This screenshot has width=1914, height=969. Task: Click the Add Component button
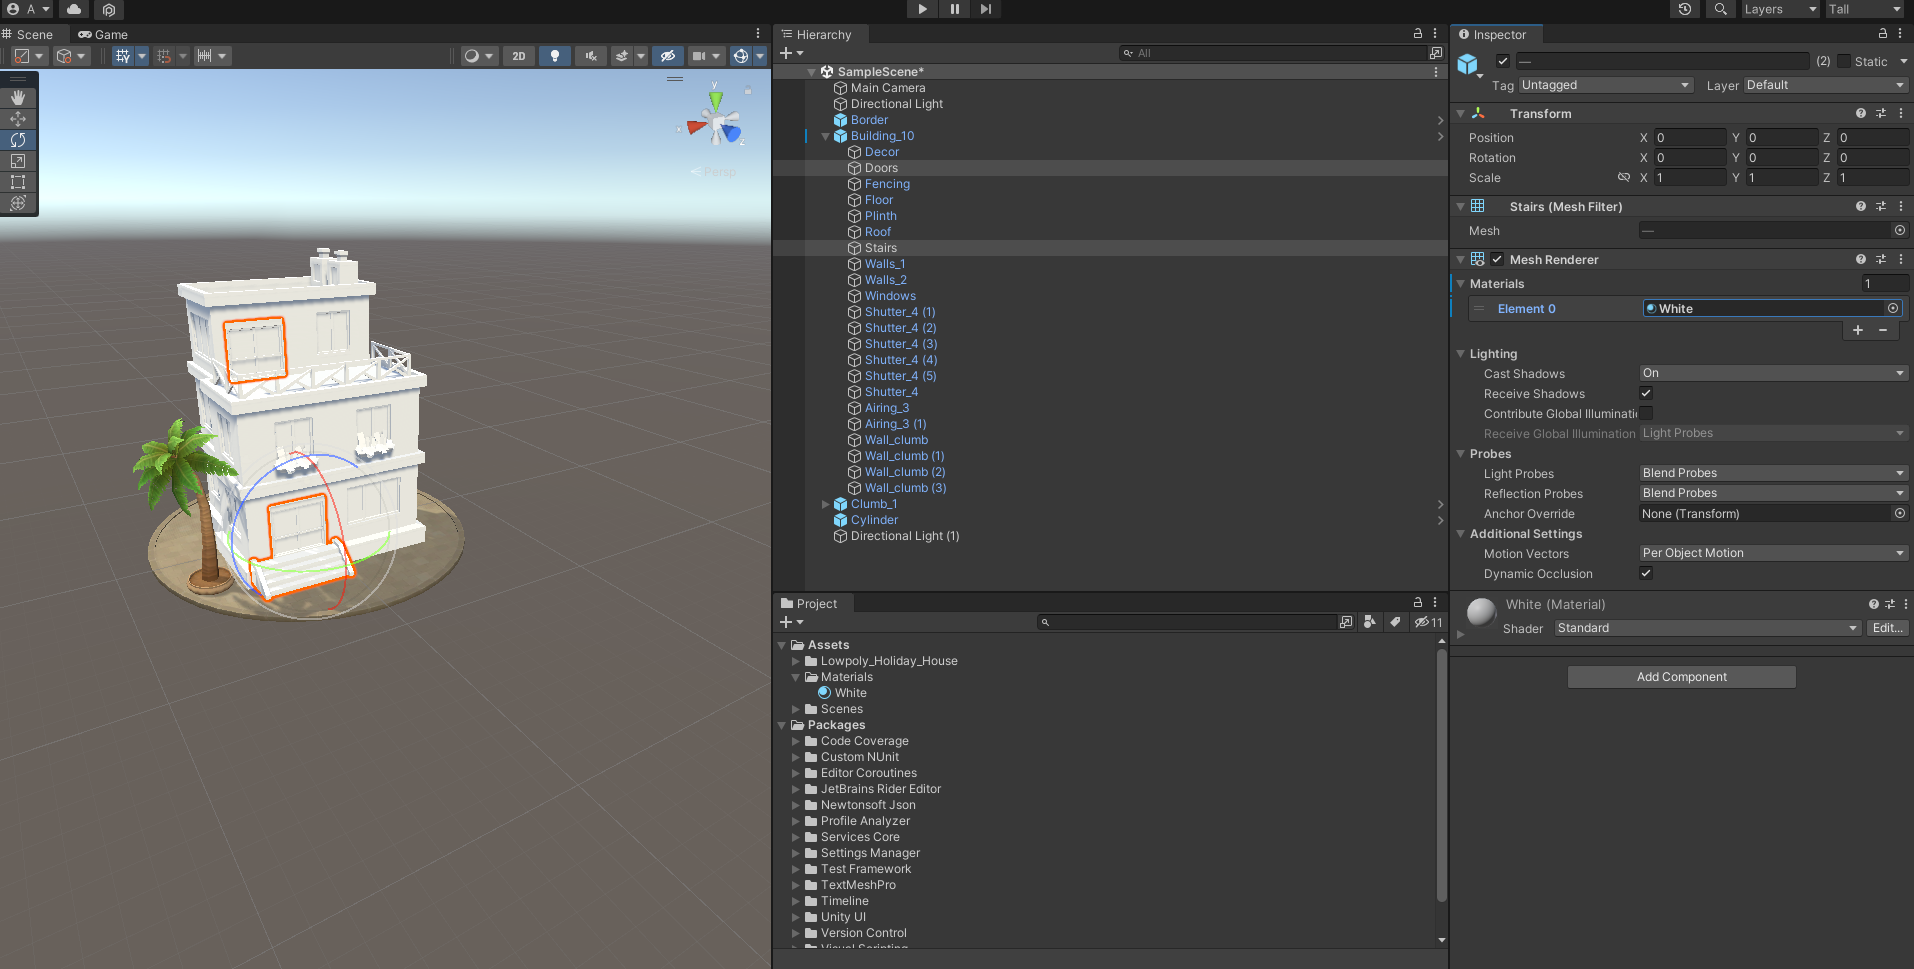(x=1681, y=677)
